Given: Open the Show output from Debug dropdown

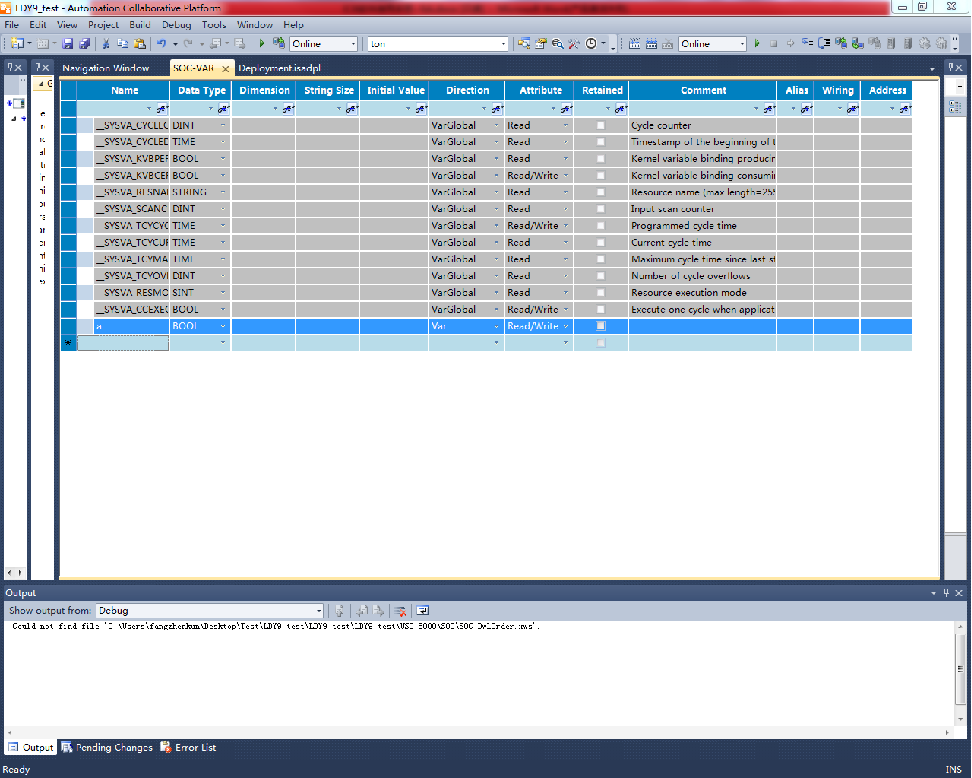Looking at the screenshot, I should (319, 610).
